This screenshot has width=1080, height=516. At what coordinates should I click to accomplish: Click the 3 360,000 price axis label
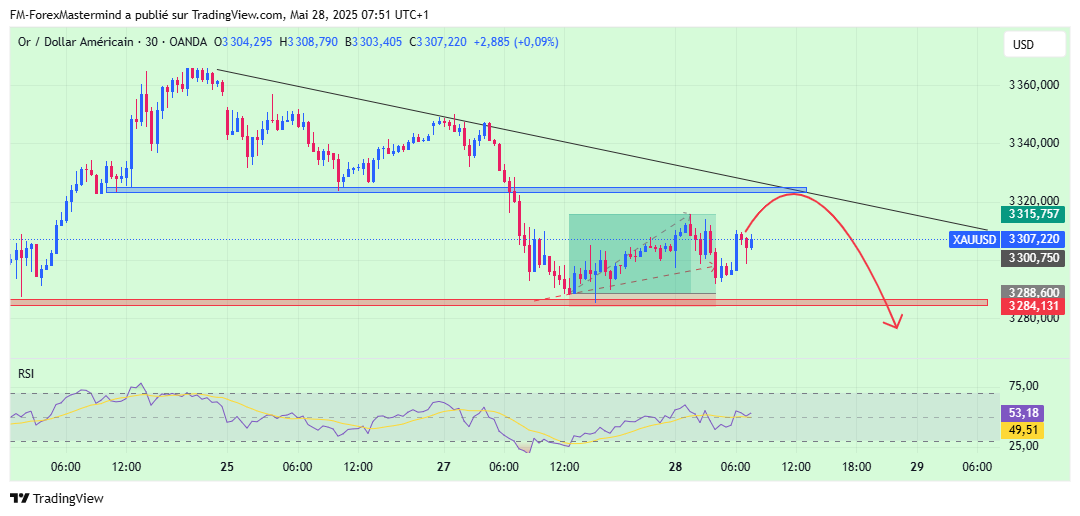click(x=1033, y=85)
